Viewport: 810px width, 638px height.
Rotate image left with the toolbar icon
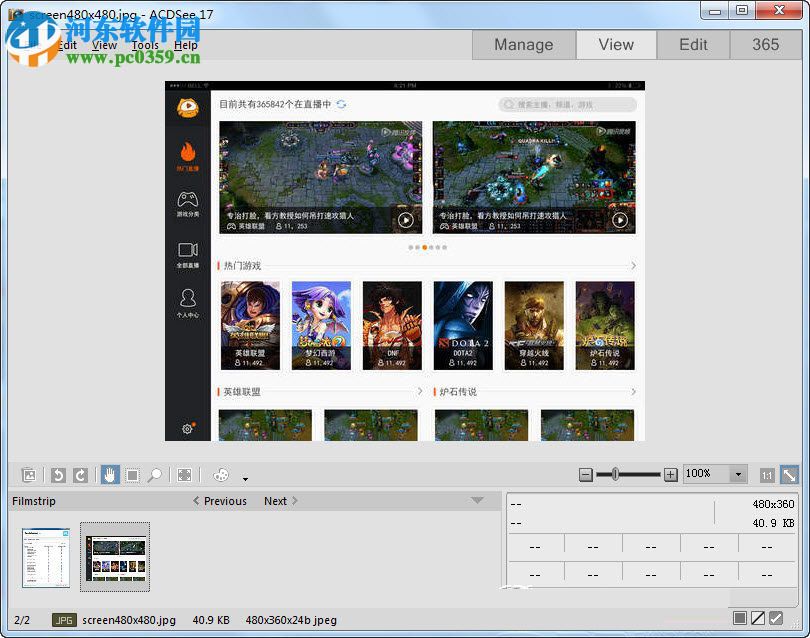[x=58, y=475]
